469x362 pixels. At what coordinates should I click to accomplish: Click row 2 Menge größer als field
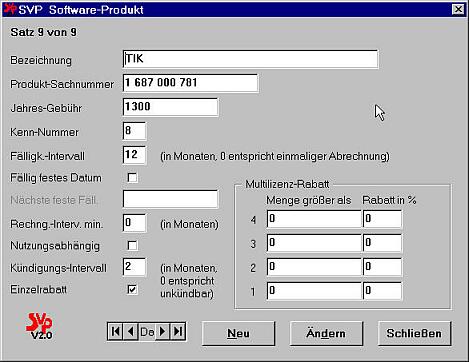pyautogui.click(x=314, y=267)
